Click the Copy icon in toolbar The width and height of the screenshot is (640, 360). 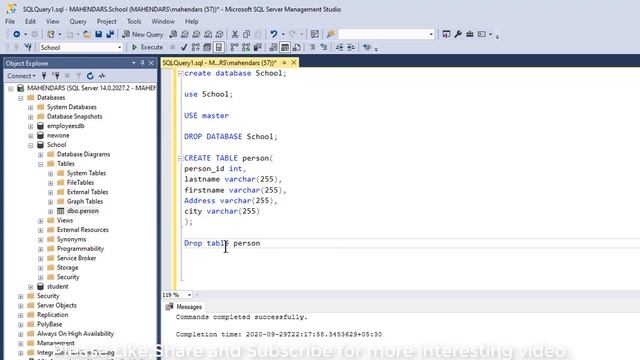[247, 34]
